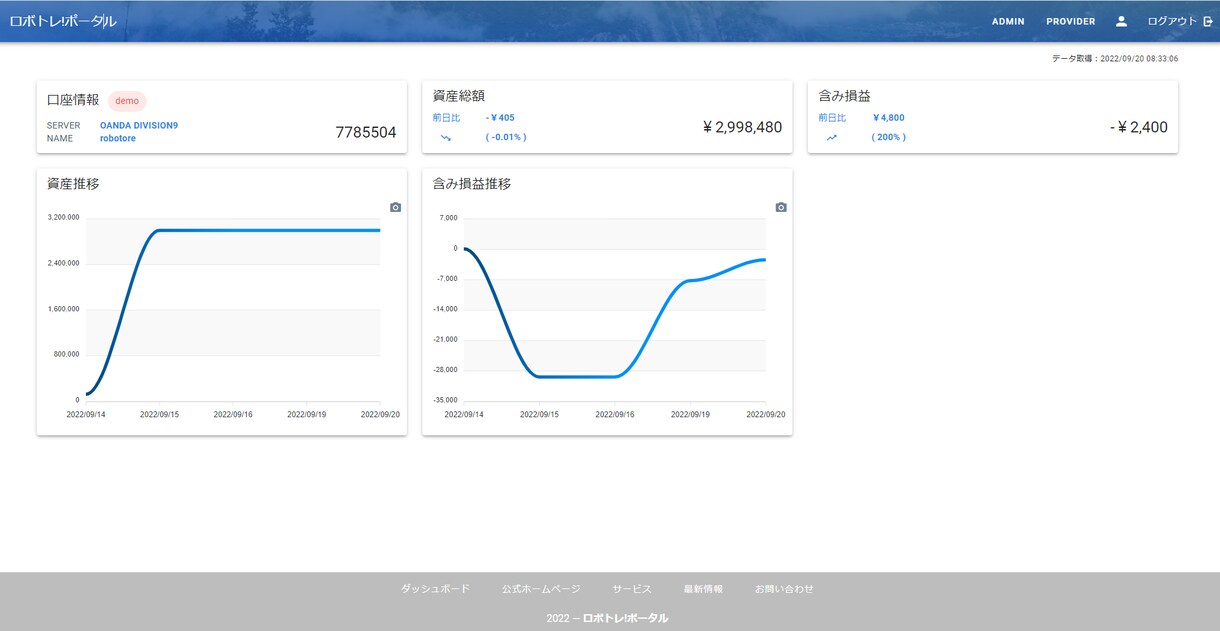Click the データ取得 timestamp text

point(1115,59)
